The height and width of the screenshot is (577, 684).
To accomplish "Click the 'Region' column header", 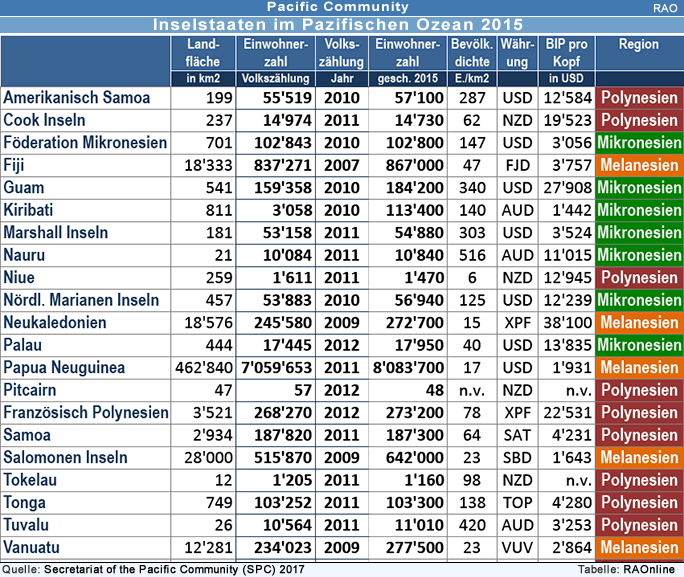I will (x=638, y=45).
